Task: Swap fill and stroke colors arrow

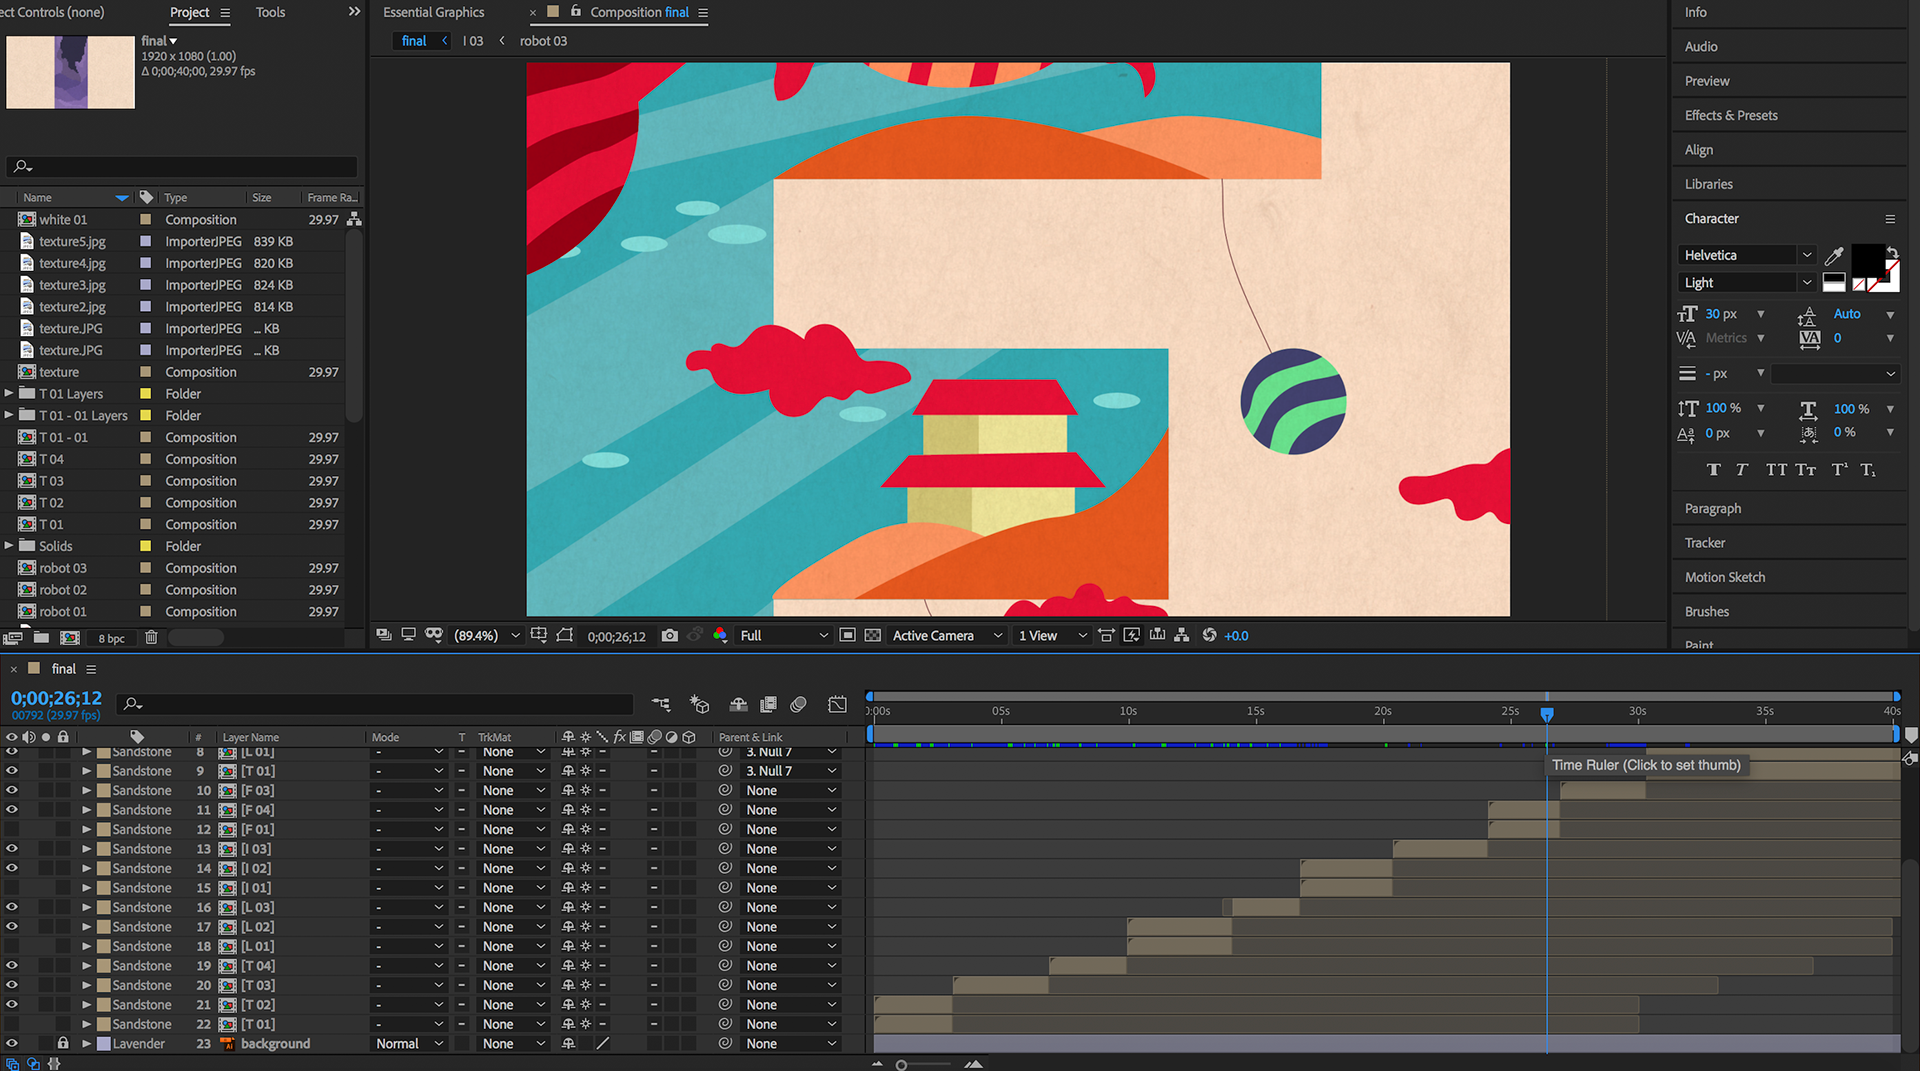Action: click(1891, 251)
